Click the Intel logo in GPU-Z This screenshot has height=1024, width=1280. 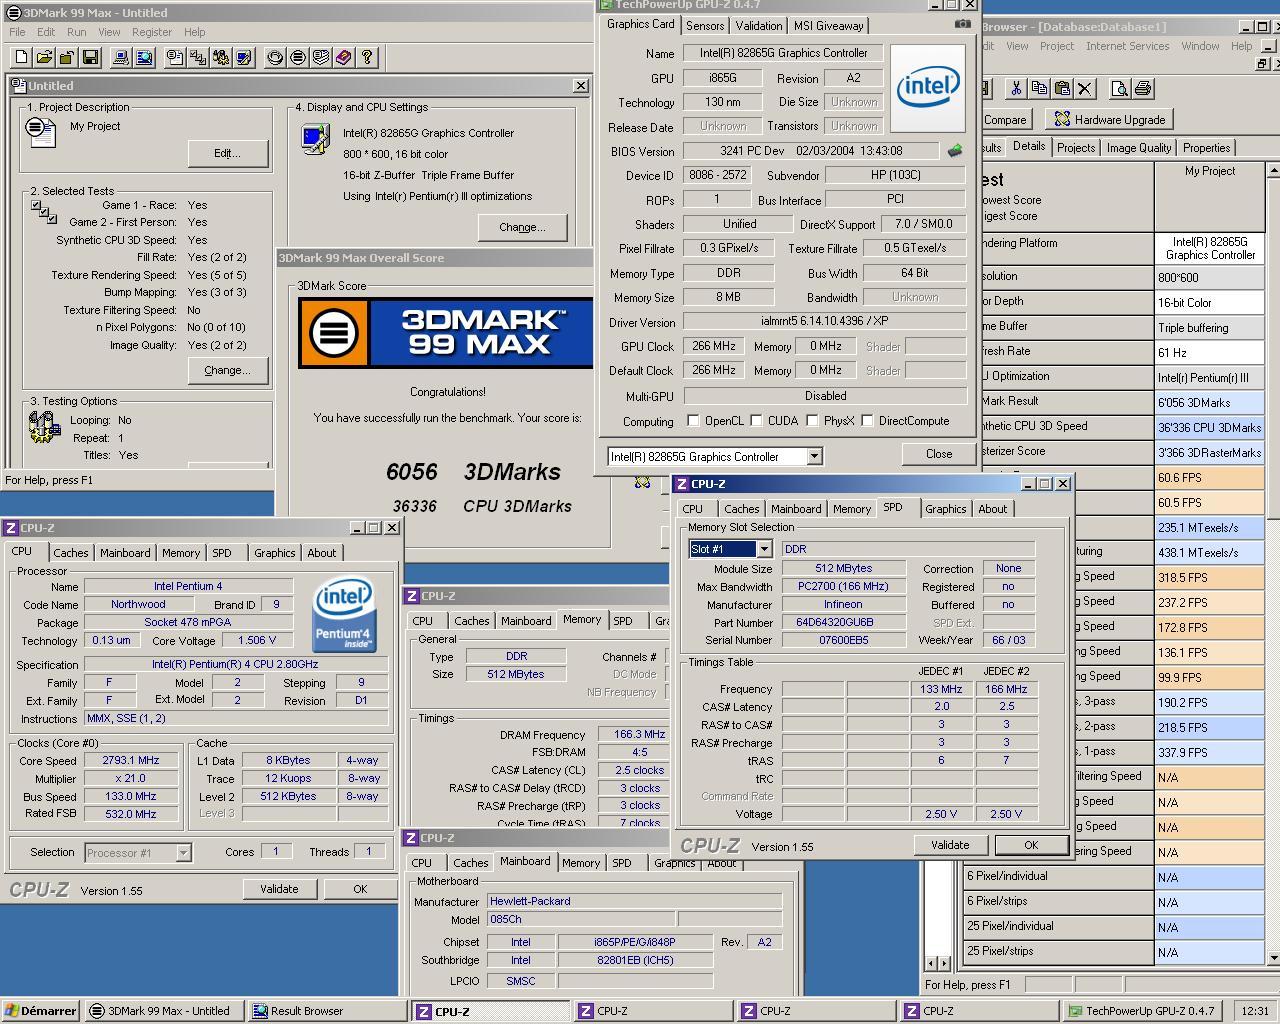(928, 88)
